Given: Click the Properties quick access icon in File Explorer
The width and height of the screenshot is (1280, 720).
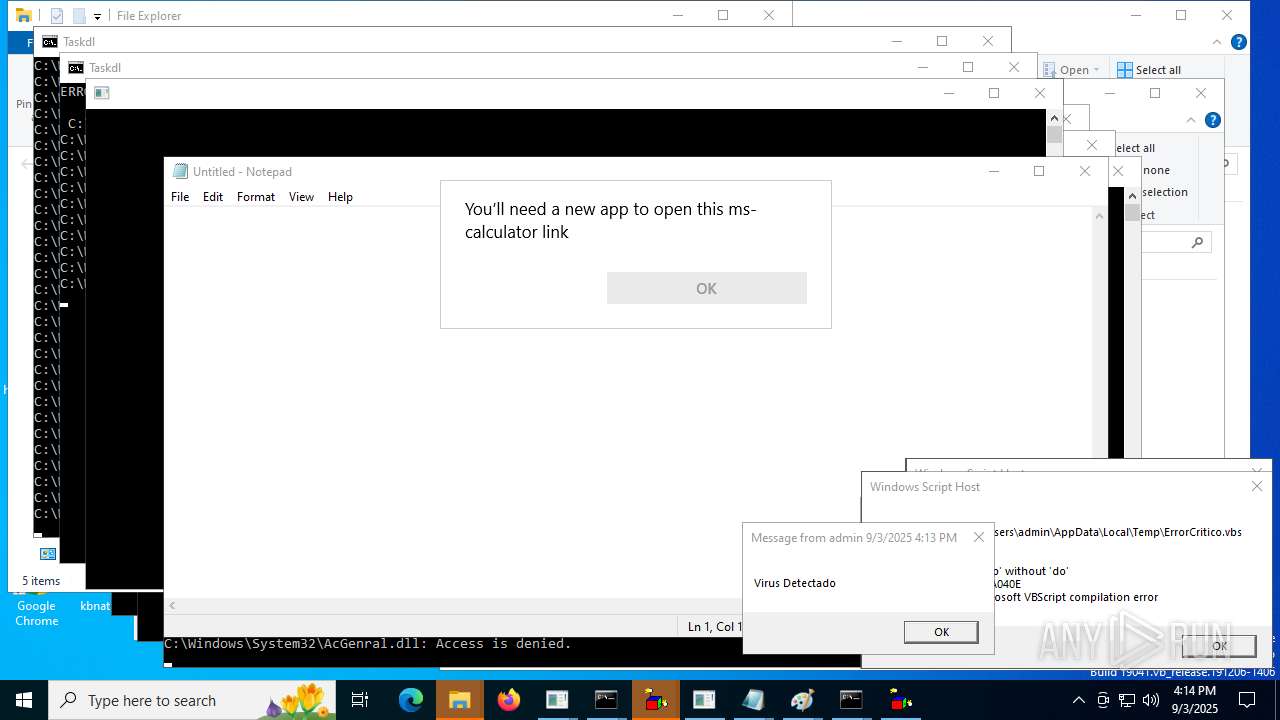Looking at the screenshot, I should (57, 16).
